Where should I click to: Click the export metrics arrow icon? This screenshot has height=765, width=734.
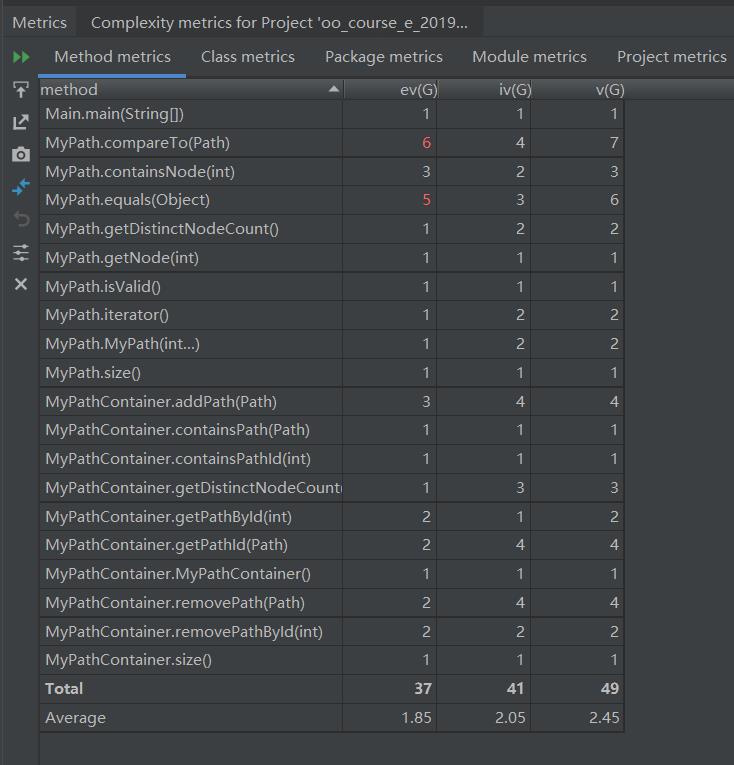[x=21, y=122]
